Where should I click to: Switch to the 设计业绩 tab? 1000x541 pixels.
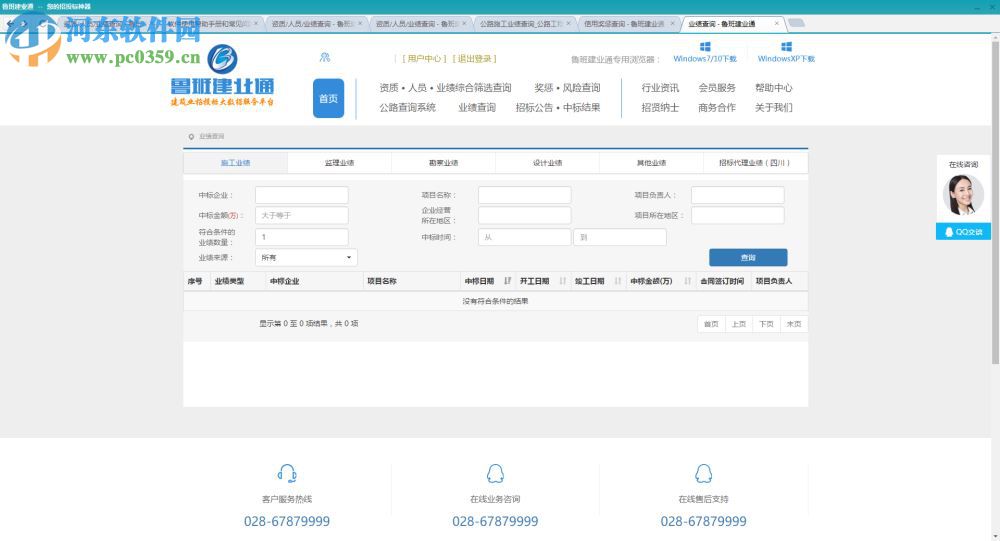tap(547, 163)
